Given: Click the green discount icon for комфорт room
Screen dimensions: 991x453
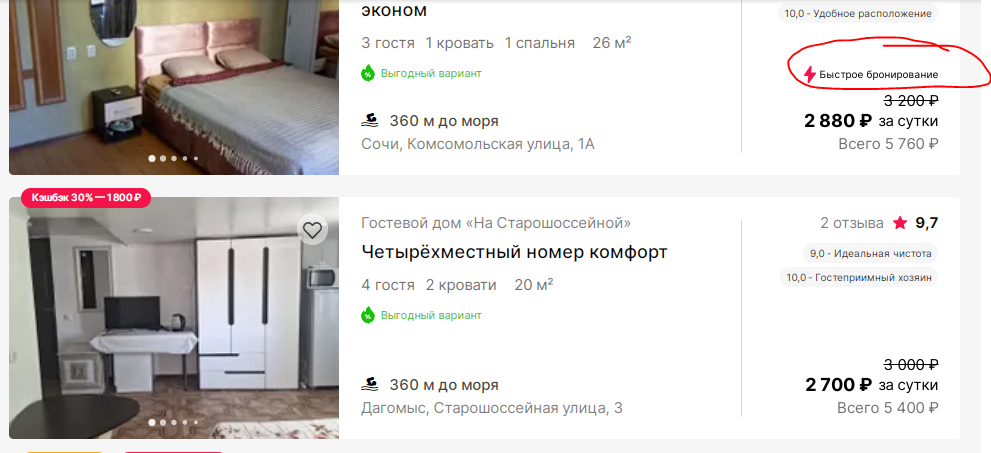Looking at the screenshot, I should (x=368, y=315).
